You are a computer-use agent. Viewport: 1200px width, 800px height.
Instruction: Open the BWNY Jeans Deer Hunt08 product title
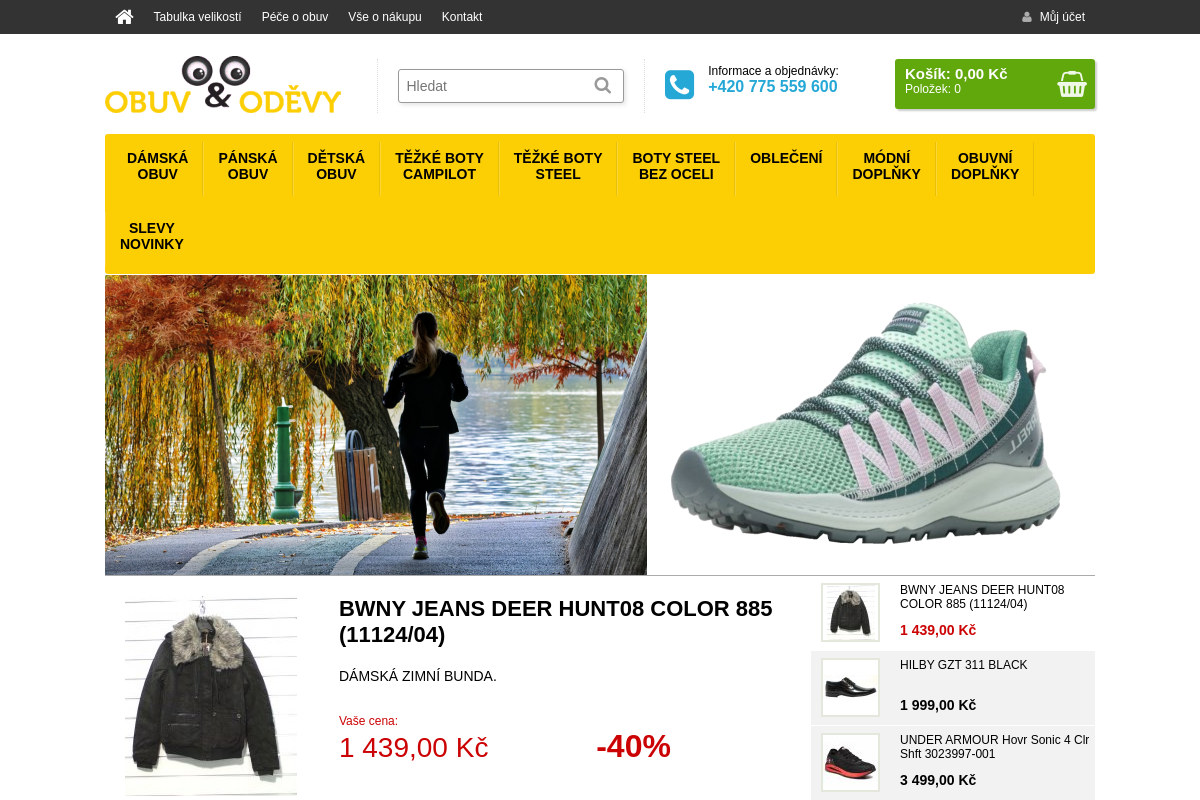[x=556, y=621]
